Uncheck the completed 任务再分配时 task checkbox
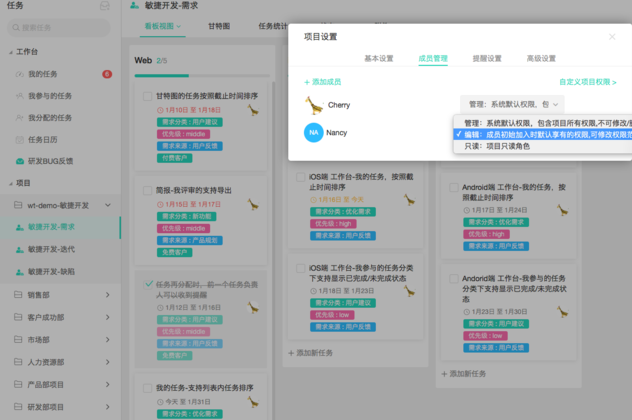The height and width of the screenshot is (420, 632). (148, 284)
